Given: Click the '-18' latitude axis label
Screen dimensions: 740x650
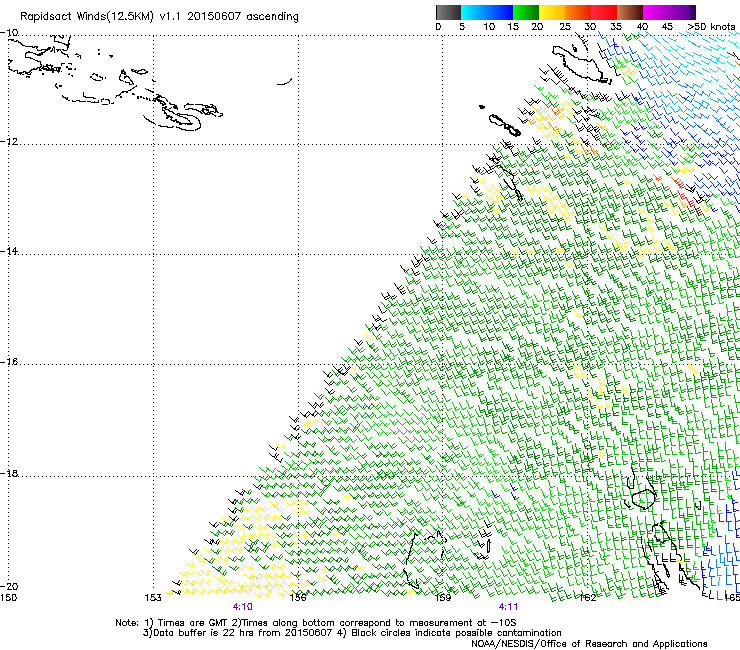Looking at the screenshot, I should pyautogui.click(x=9, y=473).
